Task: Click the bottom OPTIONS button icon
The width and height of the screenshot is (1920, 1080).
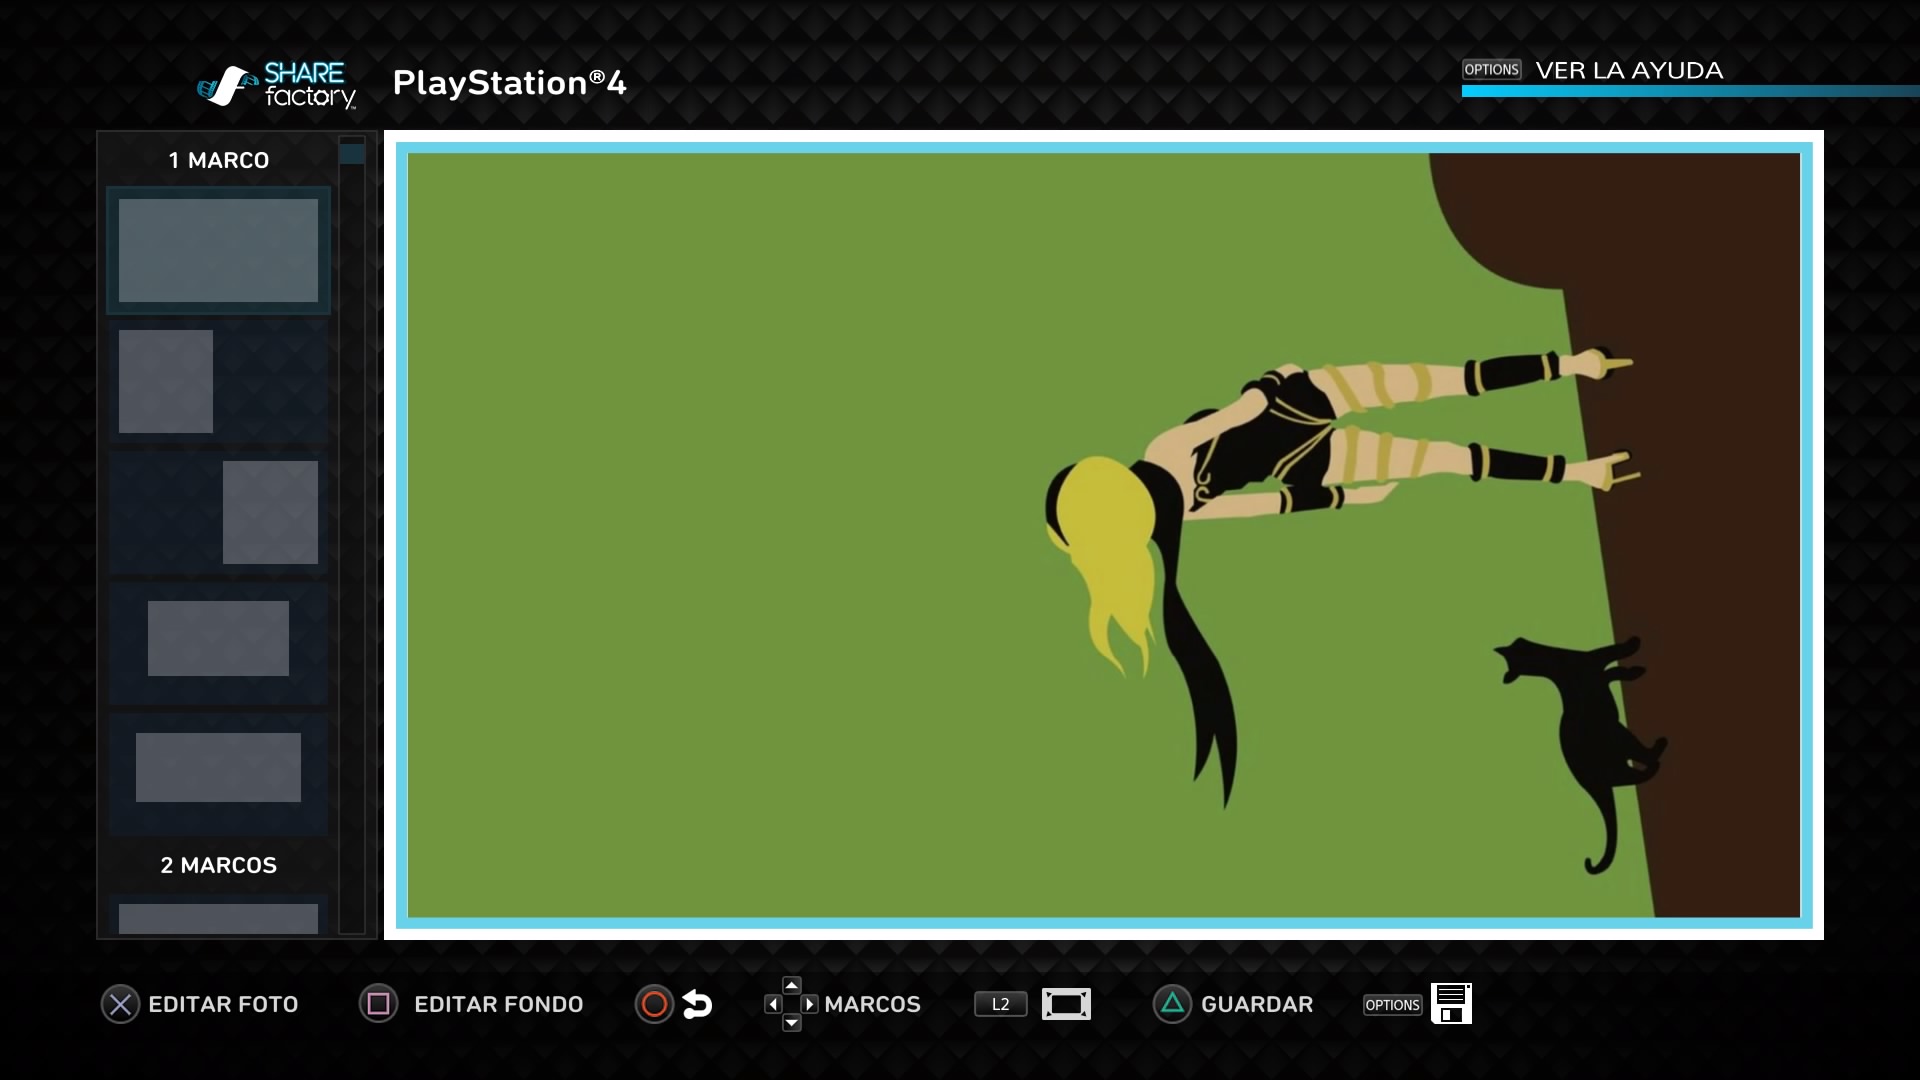Action: point(1392,1005)
